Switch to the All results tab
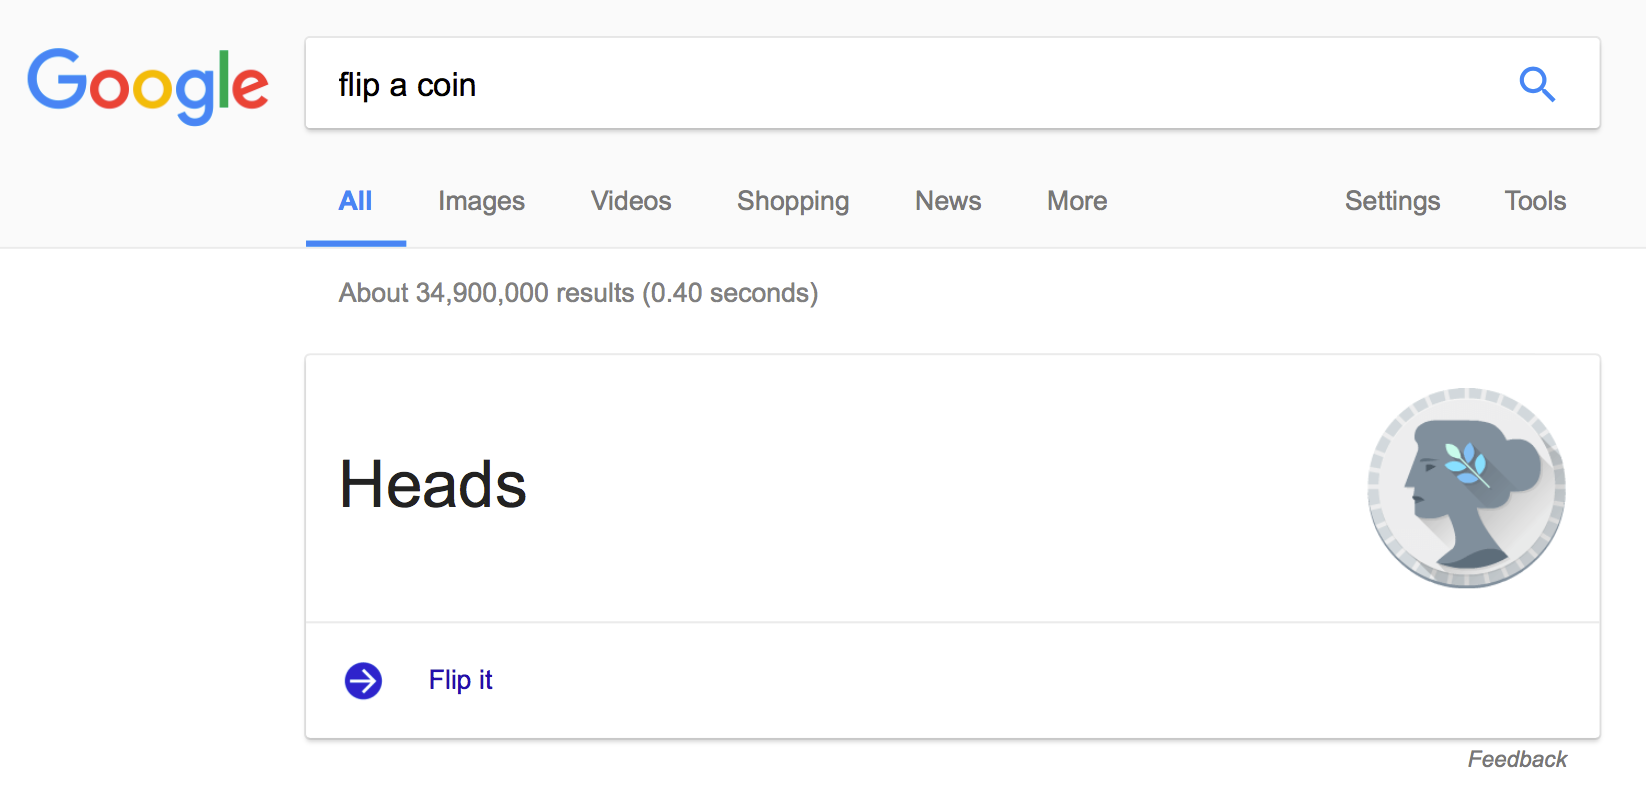 pyautogui.click(x=355, y=201)
